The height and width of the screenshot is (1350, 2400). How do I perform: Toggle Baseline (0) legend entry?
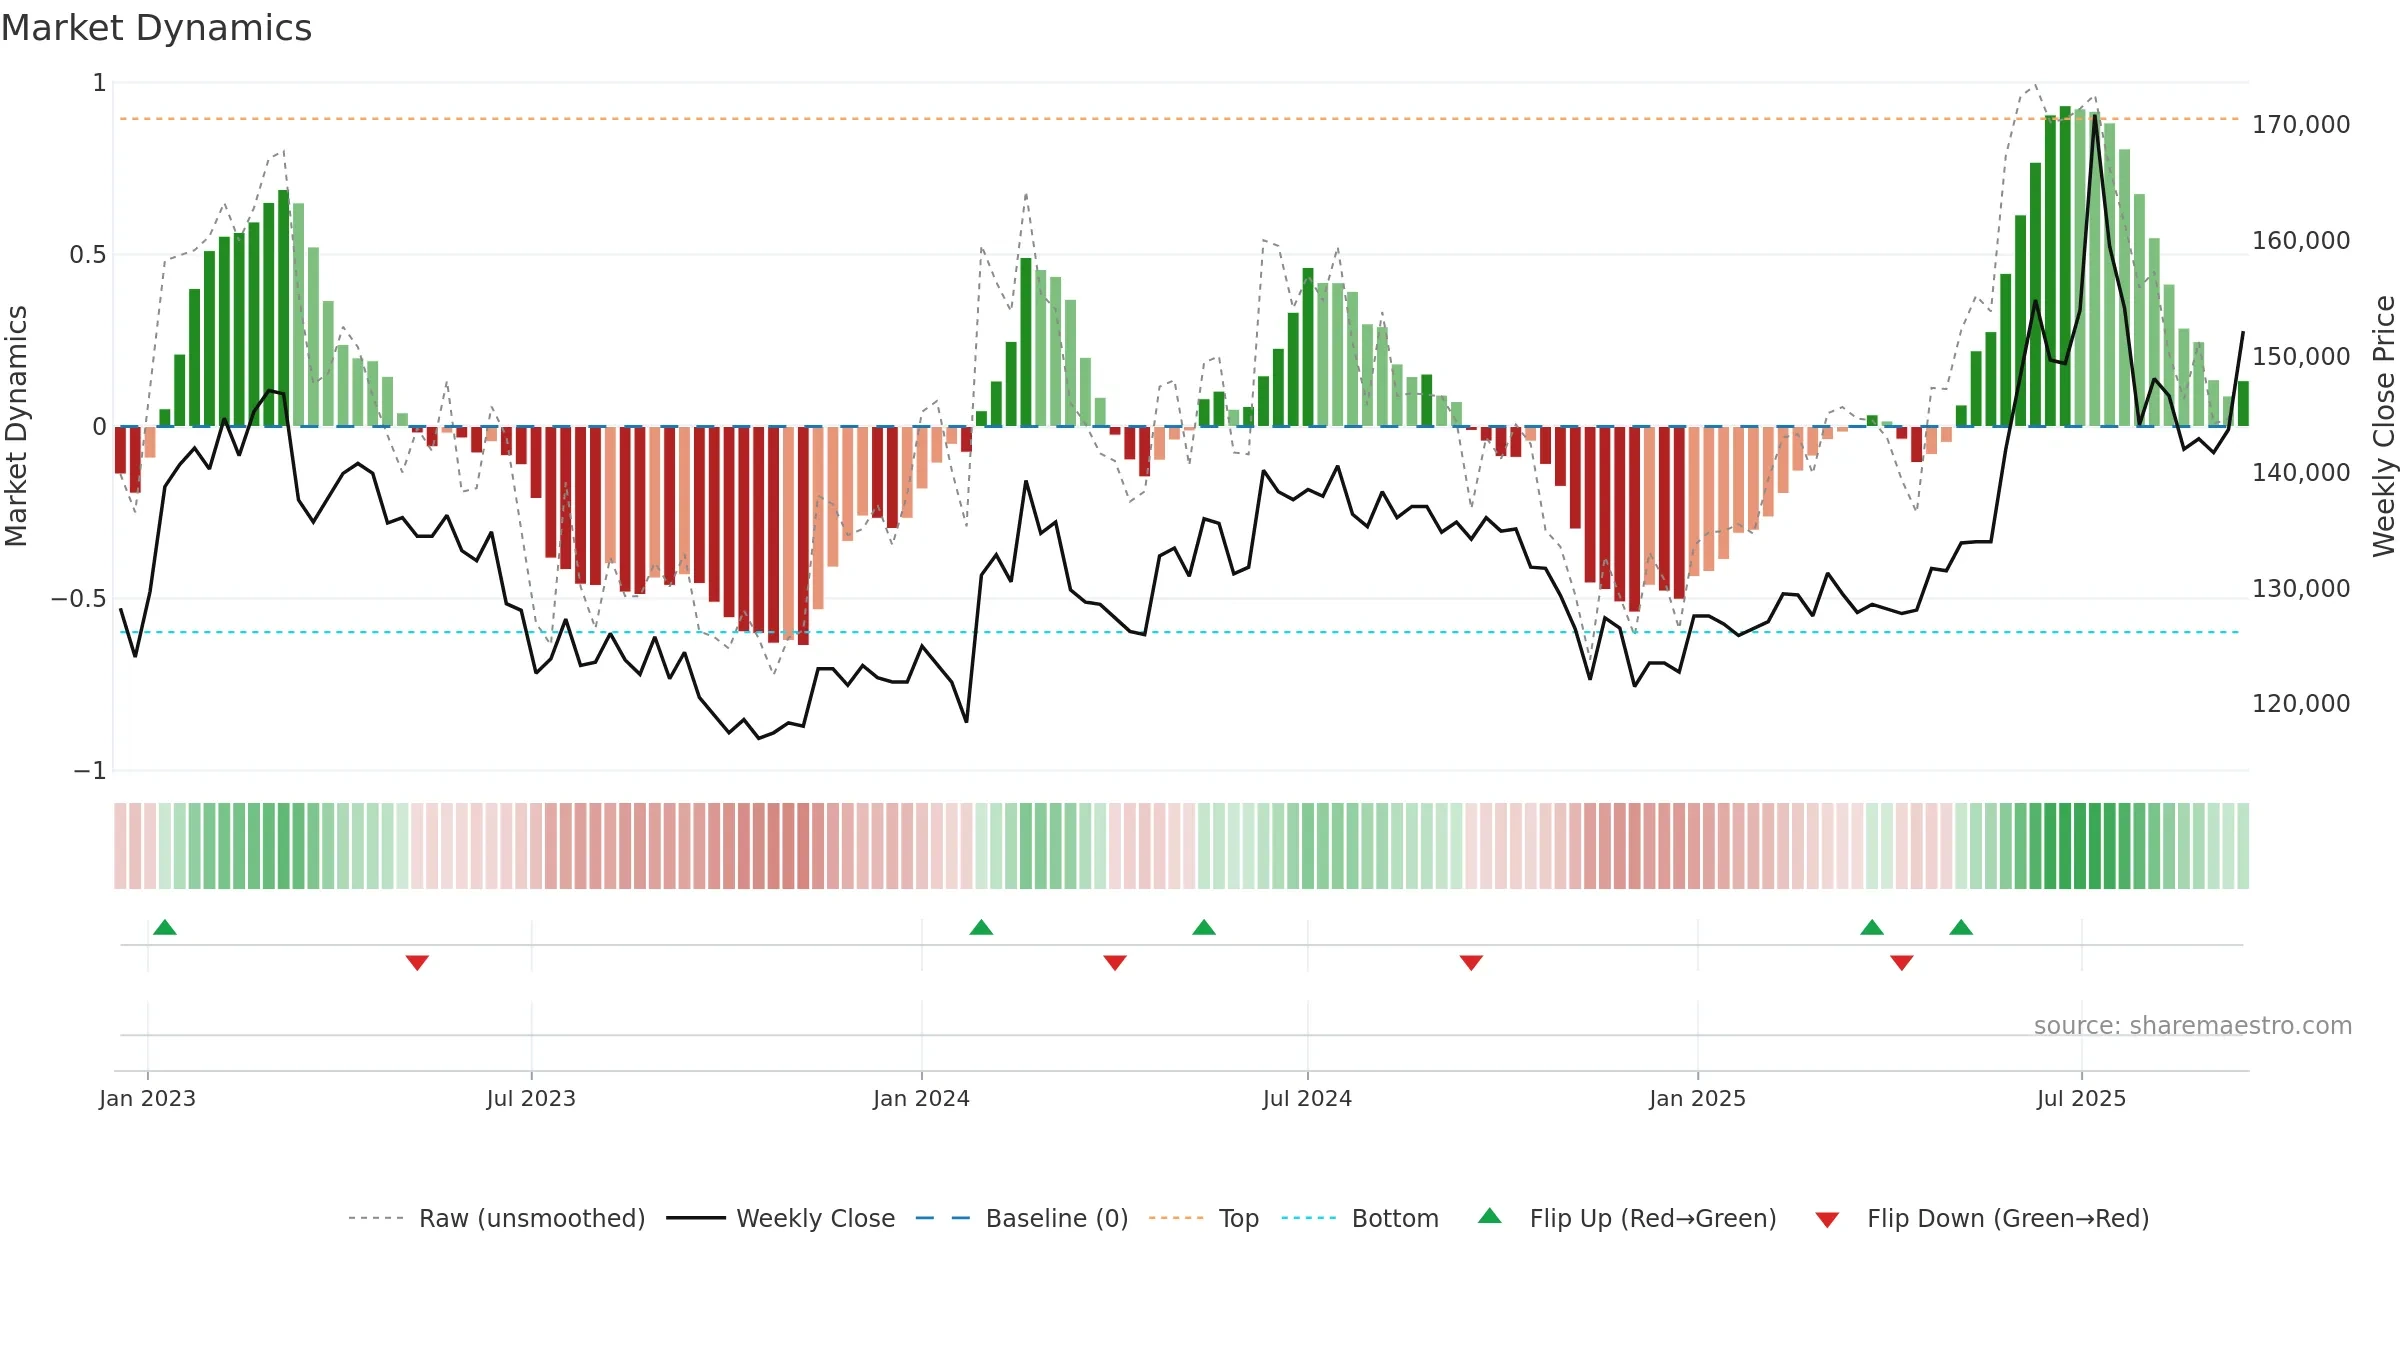pos(1022,1218)
